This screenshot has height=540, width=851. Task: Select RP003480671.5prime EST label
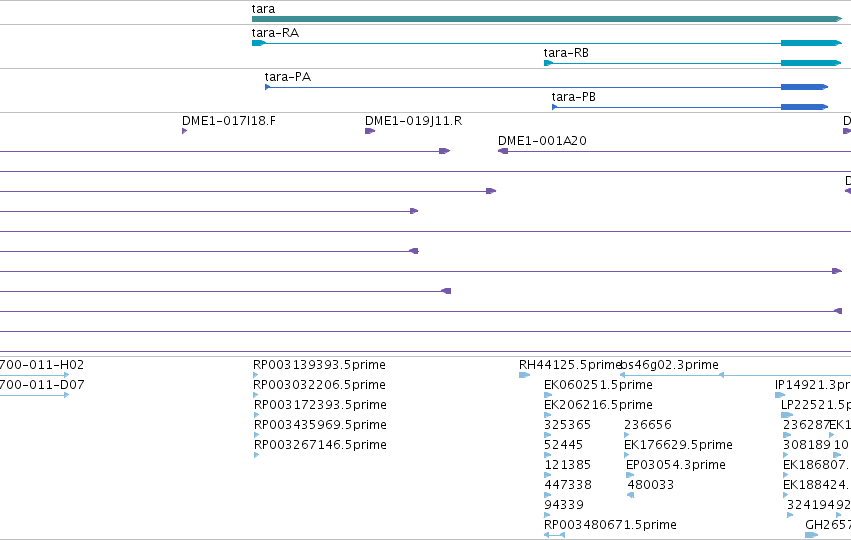click(x=610, y=525)
